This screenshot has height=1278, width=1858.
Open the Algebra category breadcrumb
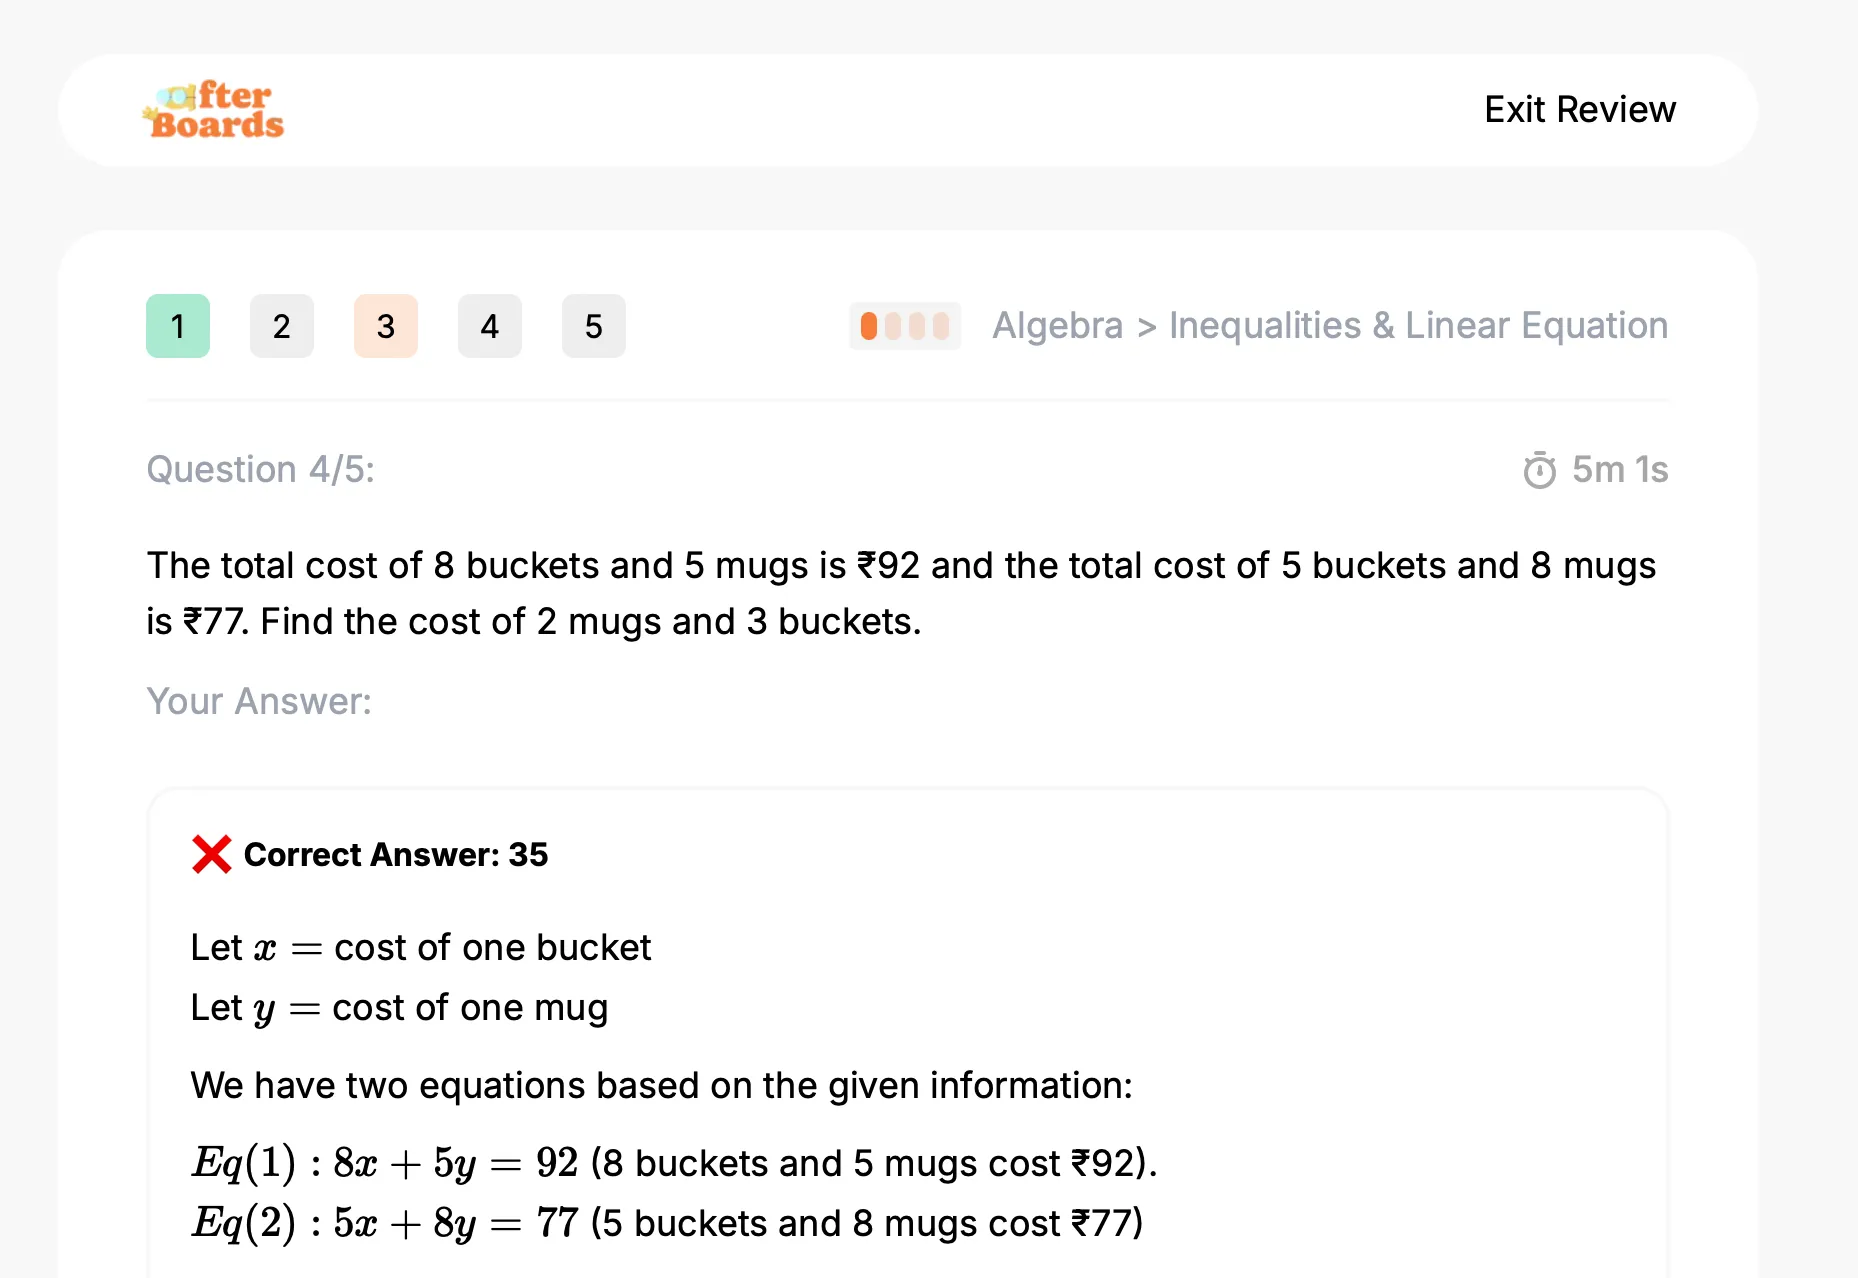(x=1057, y=326)
